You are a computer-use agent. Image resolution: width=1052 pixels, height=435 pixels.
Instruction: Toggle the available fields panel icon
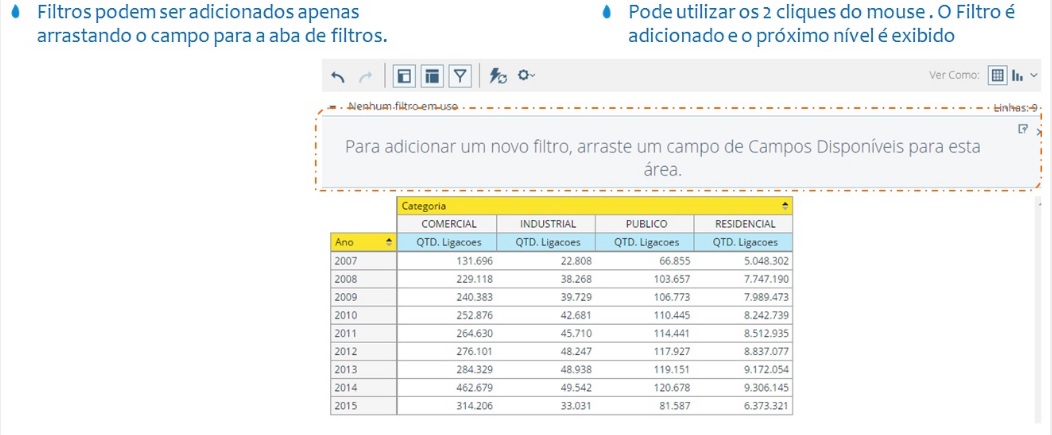pos(403,75)
